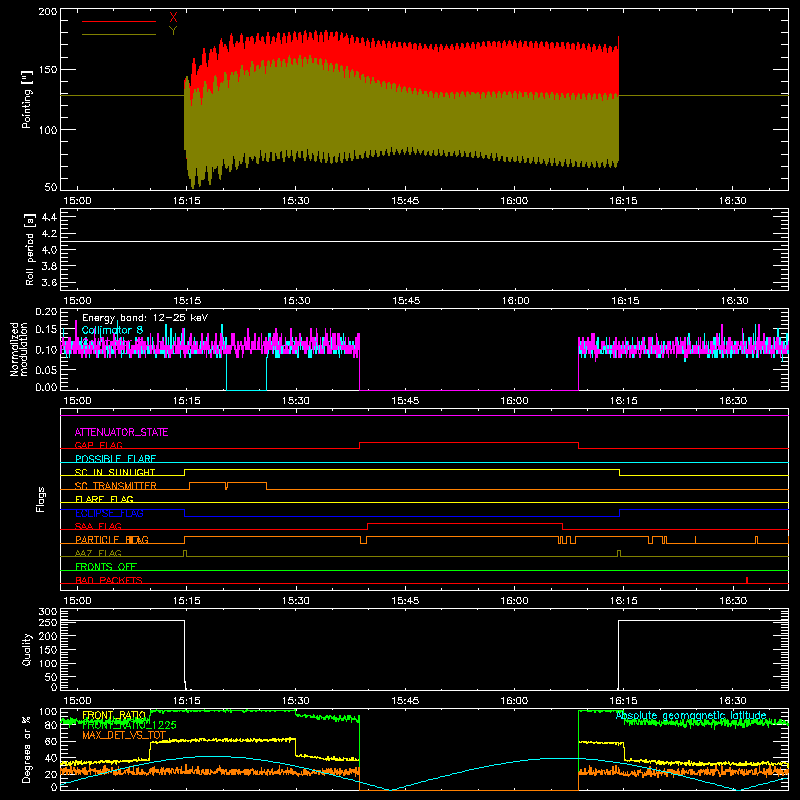Click the yellow FLARE_FLAG label
The width and height of the screenshot is (800, 800).
pos(104,498)
